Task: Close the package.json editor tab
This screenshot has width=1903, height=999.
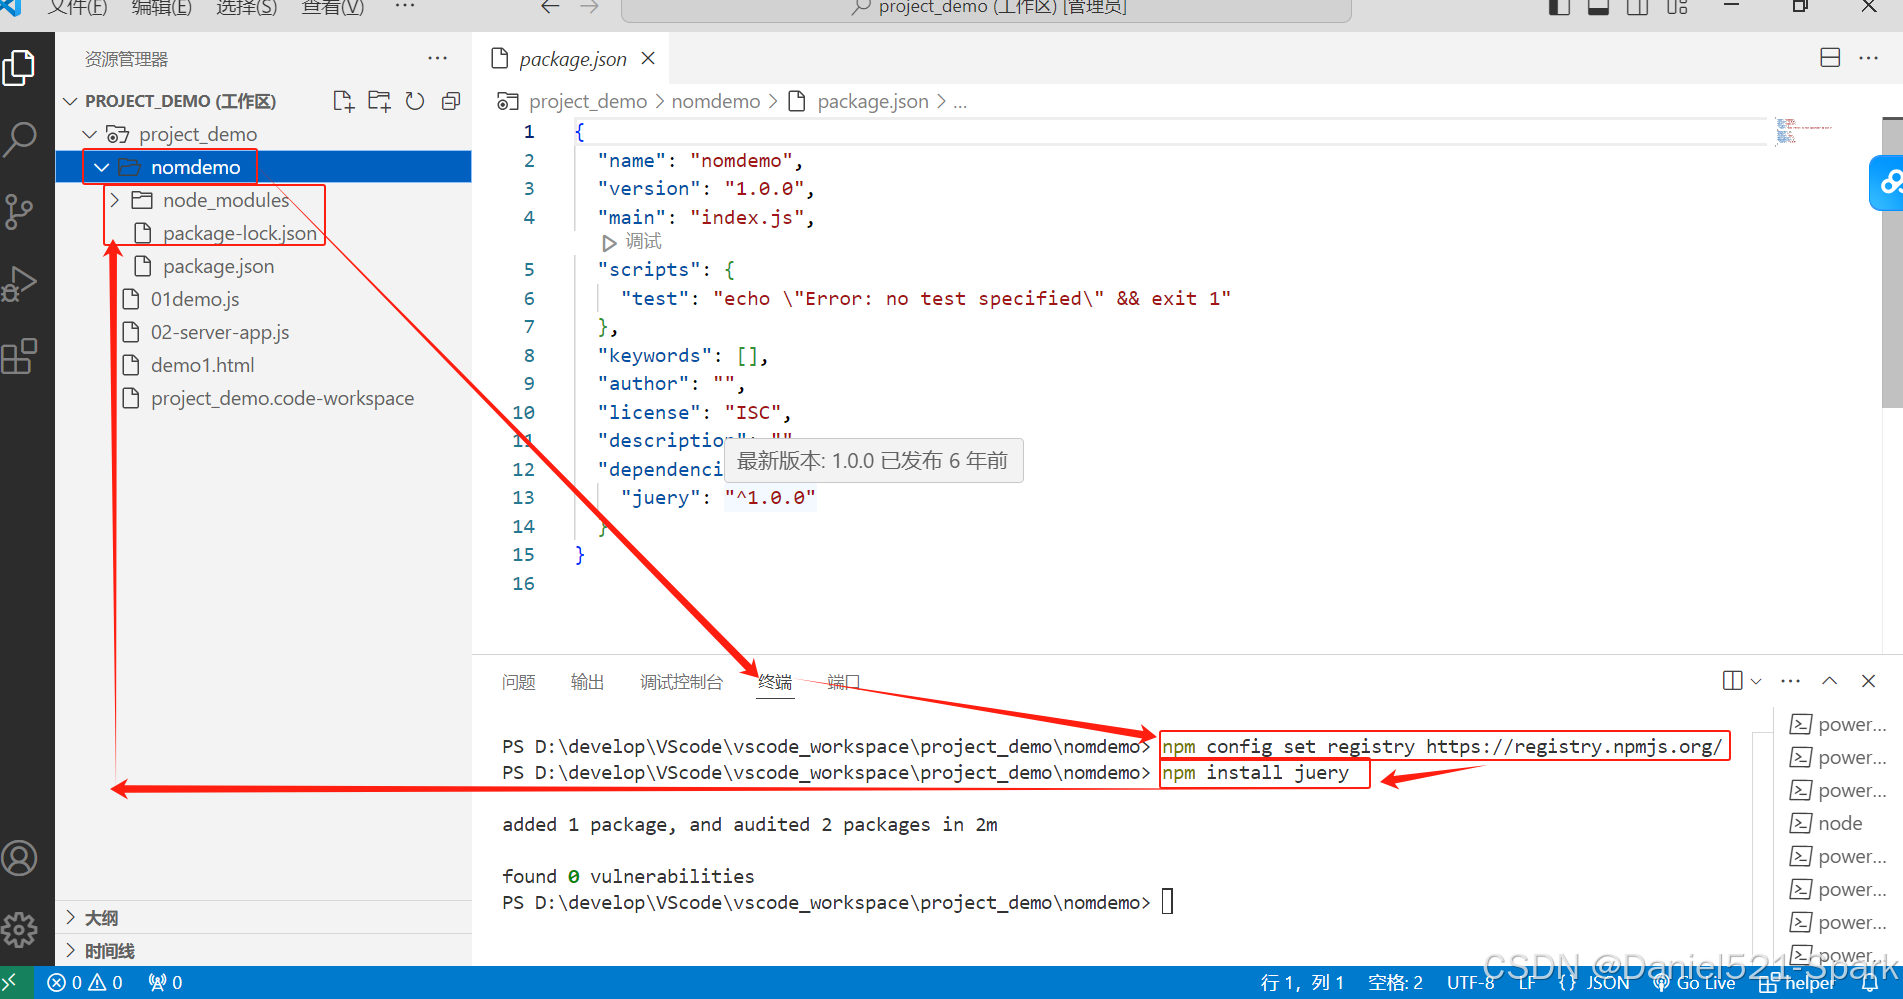Action: (x=648, y=58)
